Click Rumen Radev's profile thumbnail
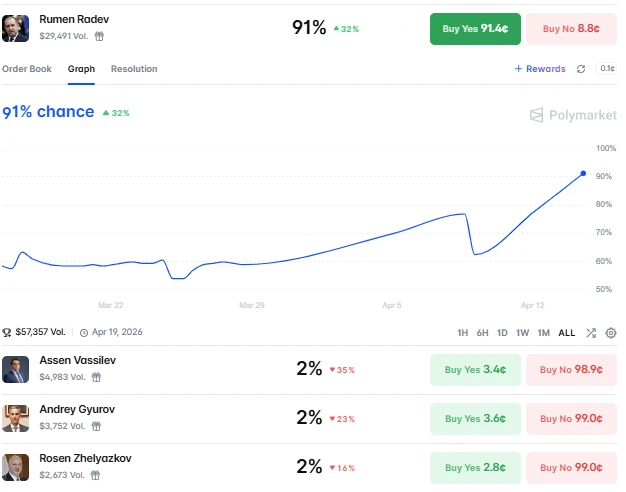 [x=16, y=28]
